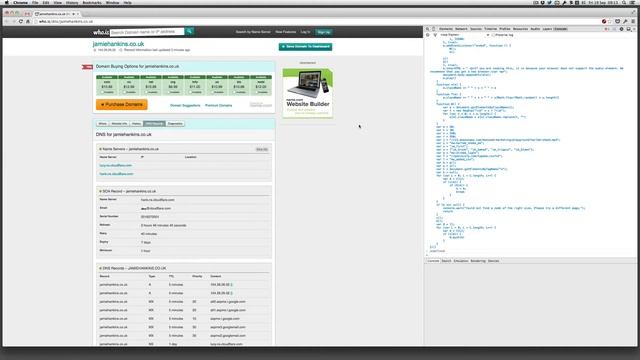Click the Sign Up button

[x=324, y=31]
